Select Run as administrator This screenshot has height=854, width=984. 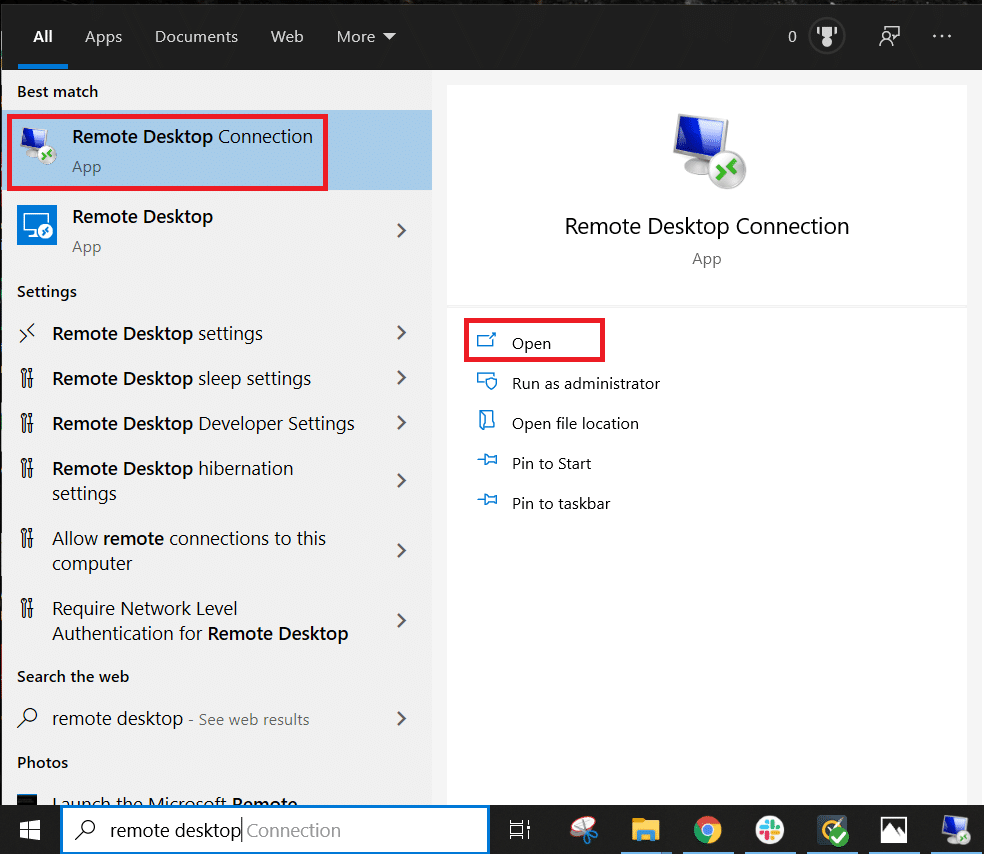584,383
